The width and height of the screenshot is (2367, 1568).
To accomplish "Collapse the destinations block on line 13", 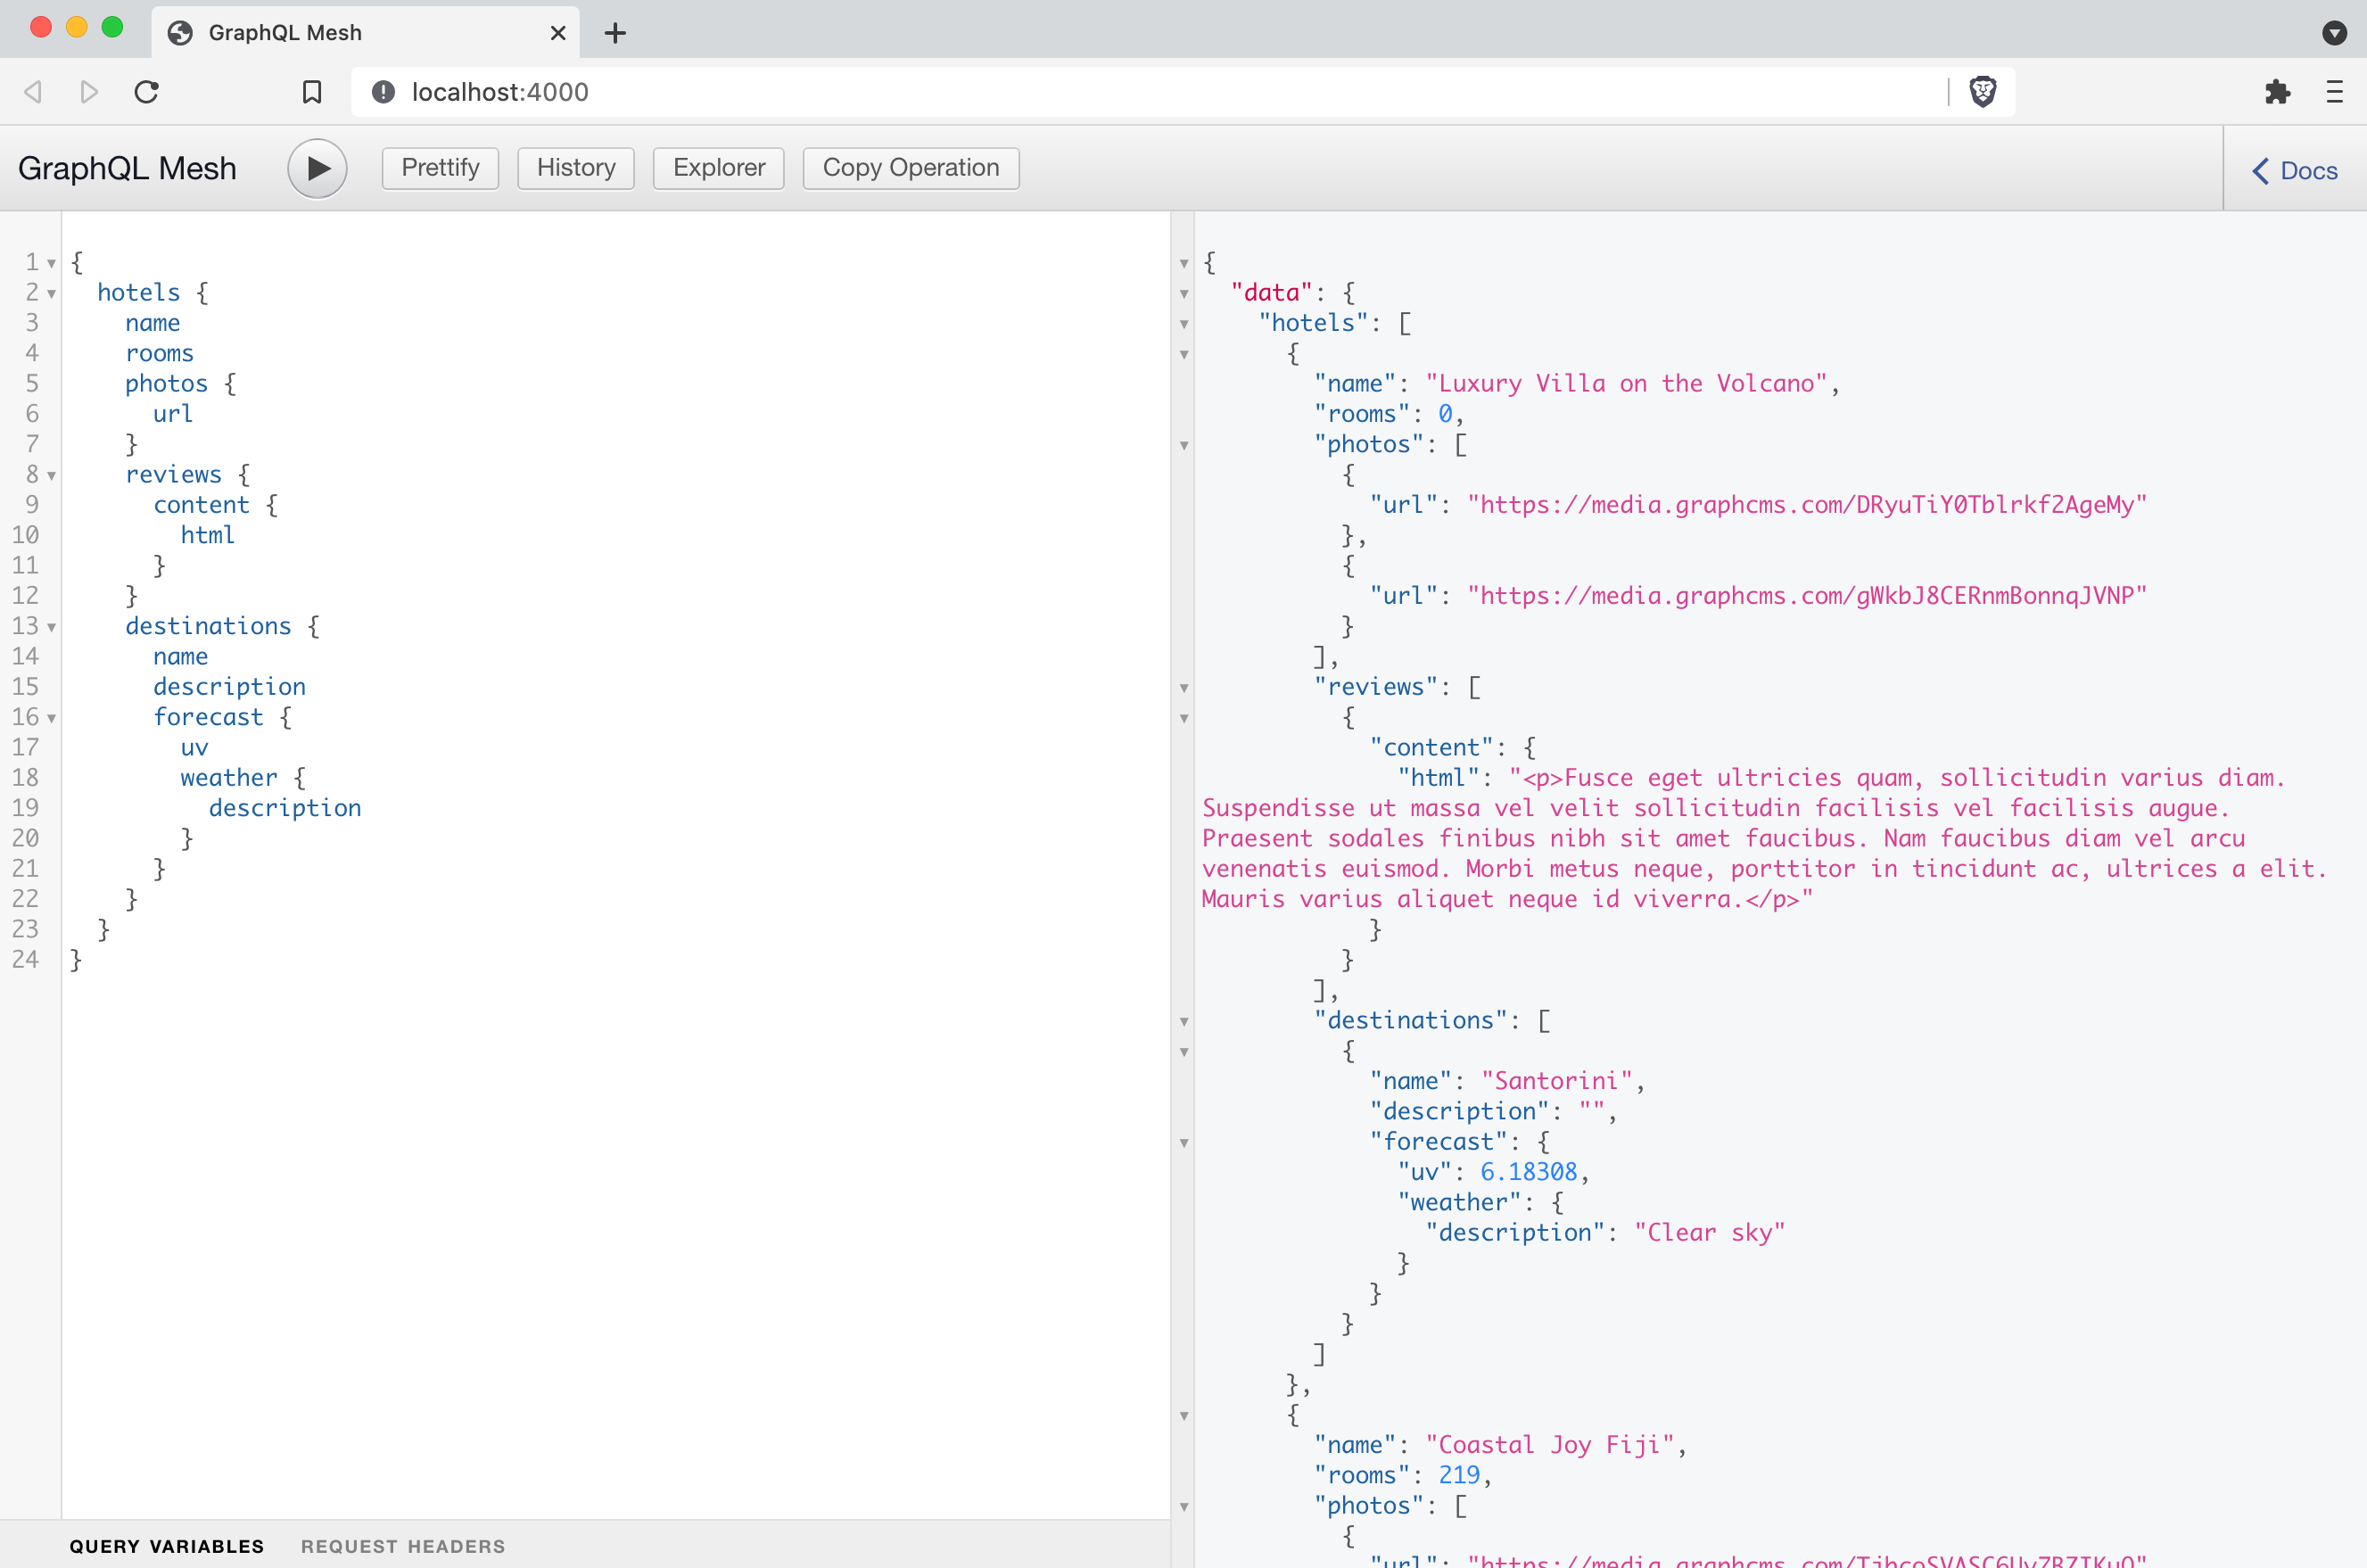I will (52, 627).
